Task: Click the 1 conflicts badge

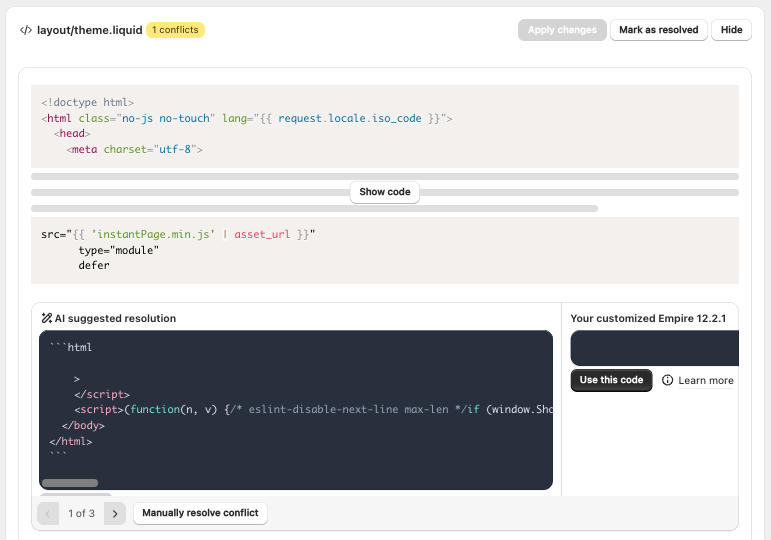Action: (x=176, y=30)
